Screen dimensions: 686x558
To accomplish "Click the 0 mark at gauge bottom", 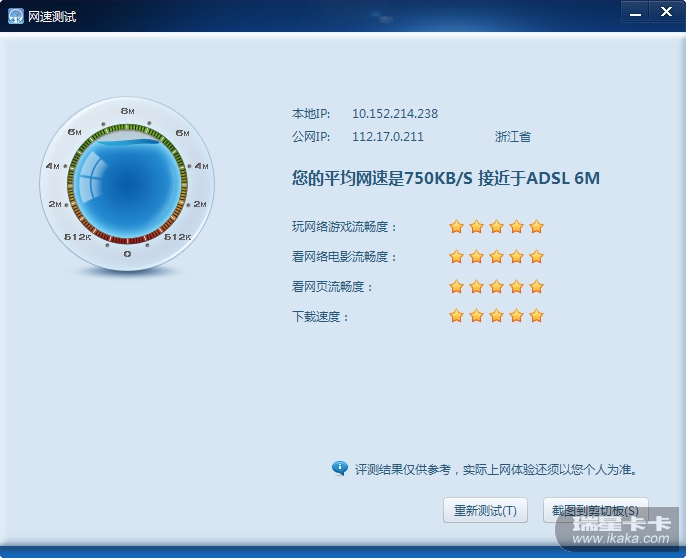I will coord(127,254).
